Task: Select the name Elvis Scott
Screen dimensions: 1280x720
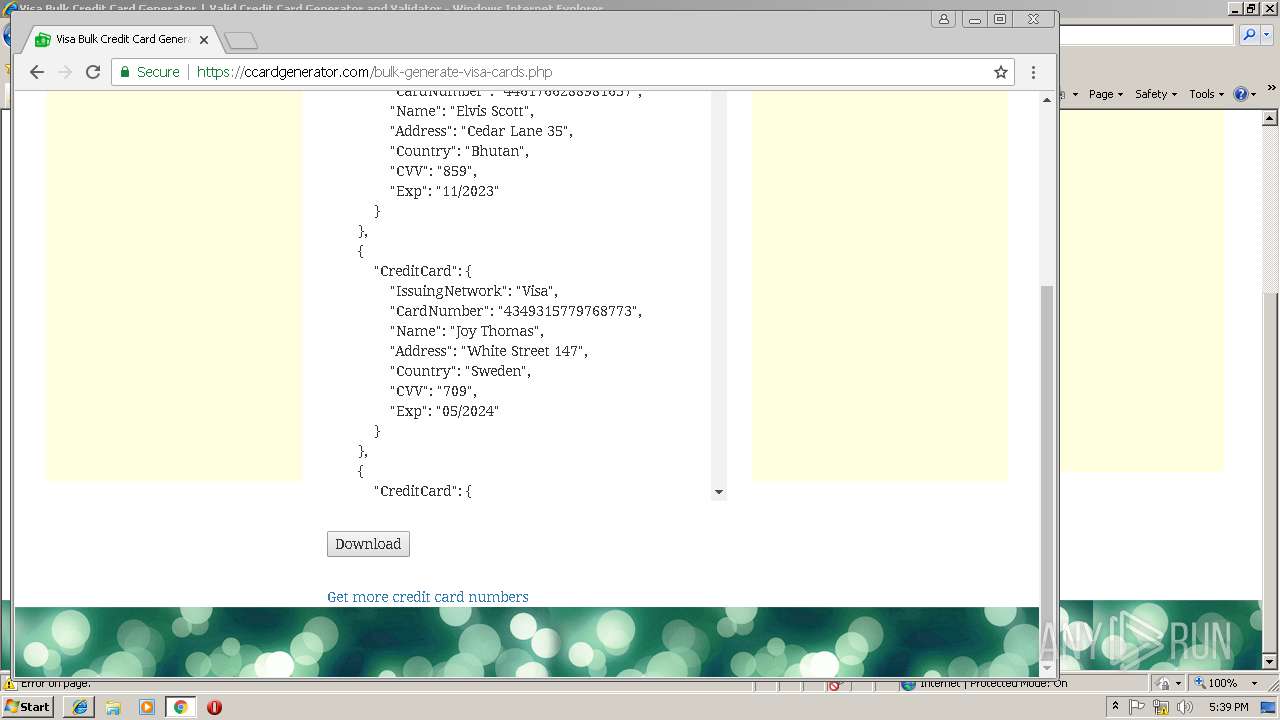Action: tap(491, 111)
